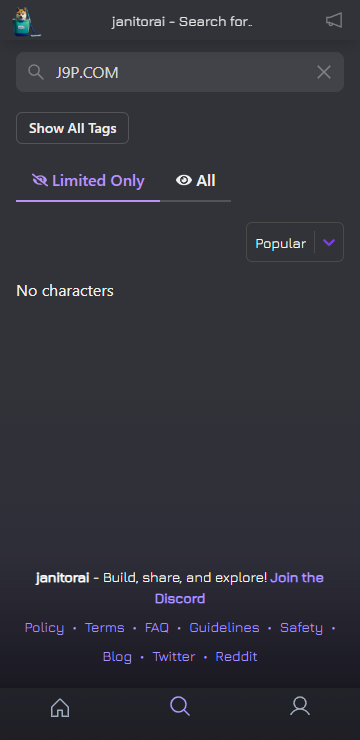This screenshot has width=360, height=740.
Task: Switch to the Limited Only tab
Action: 88,181
